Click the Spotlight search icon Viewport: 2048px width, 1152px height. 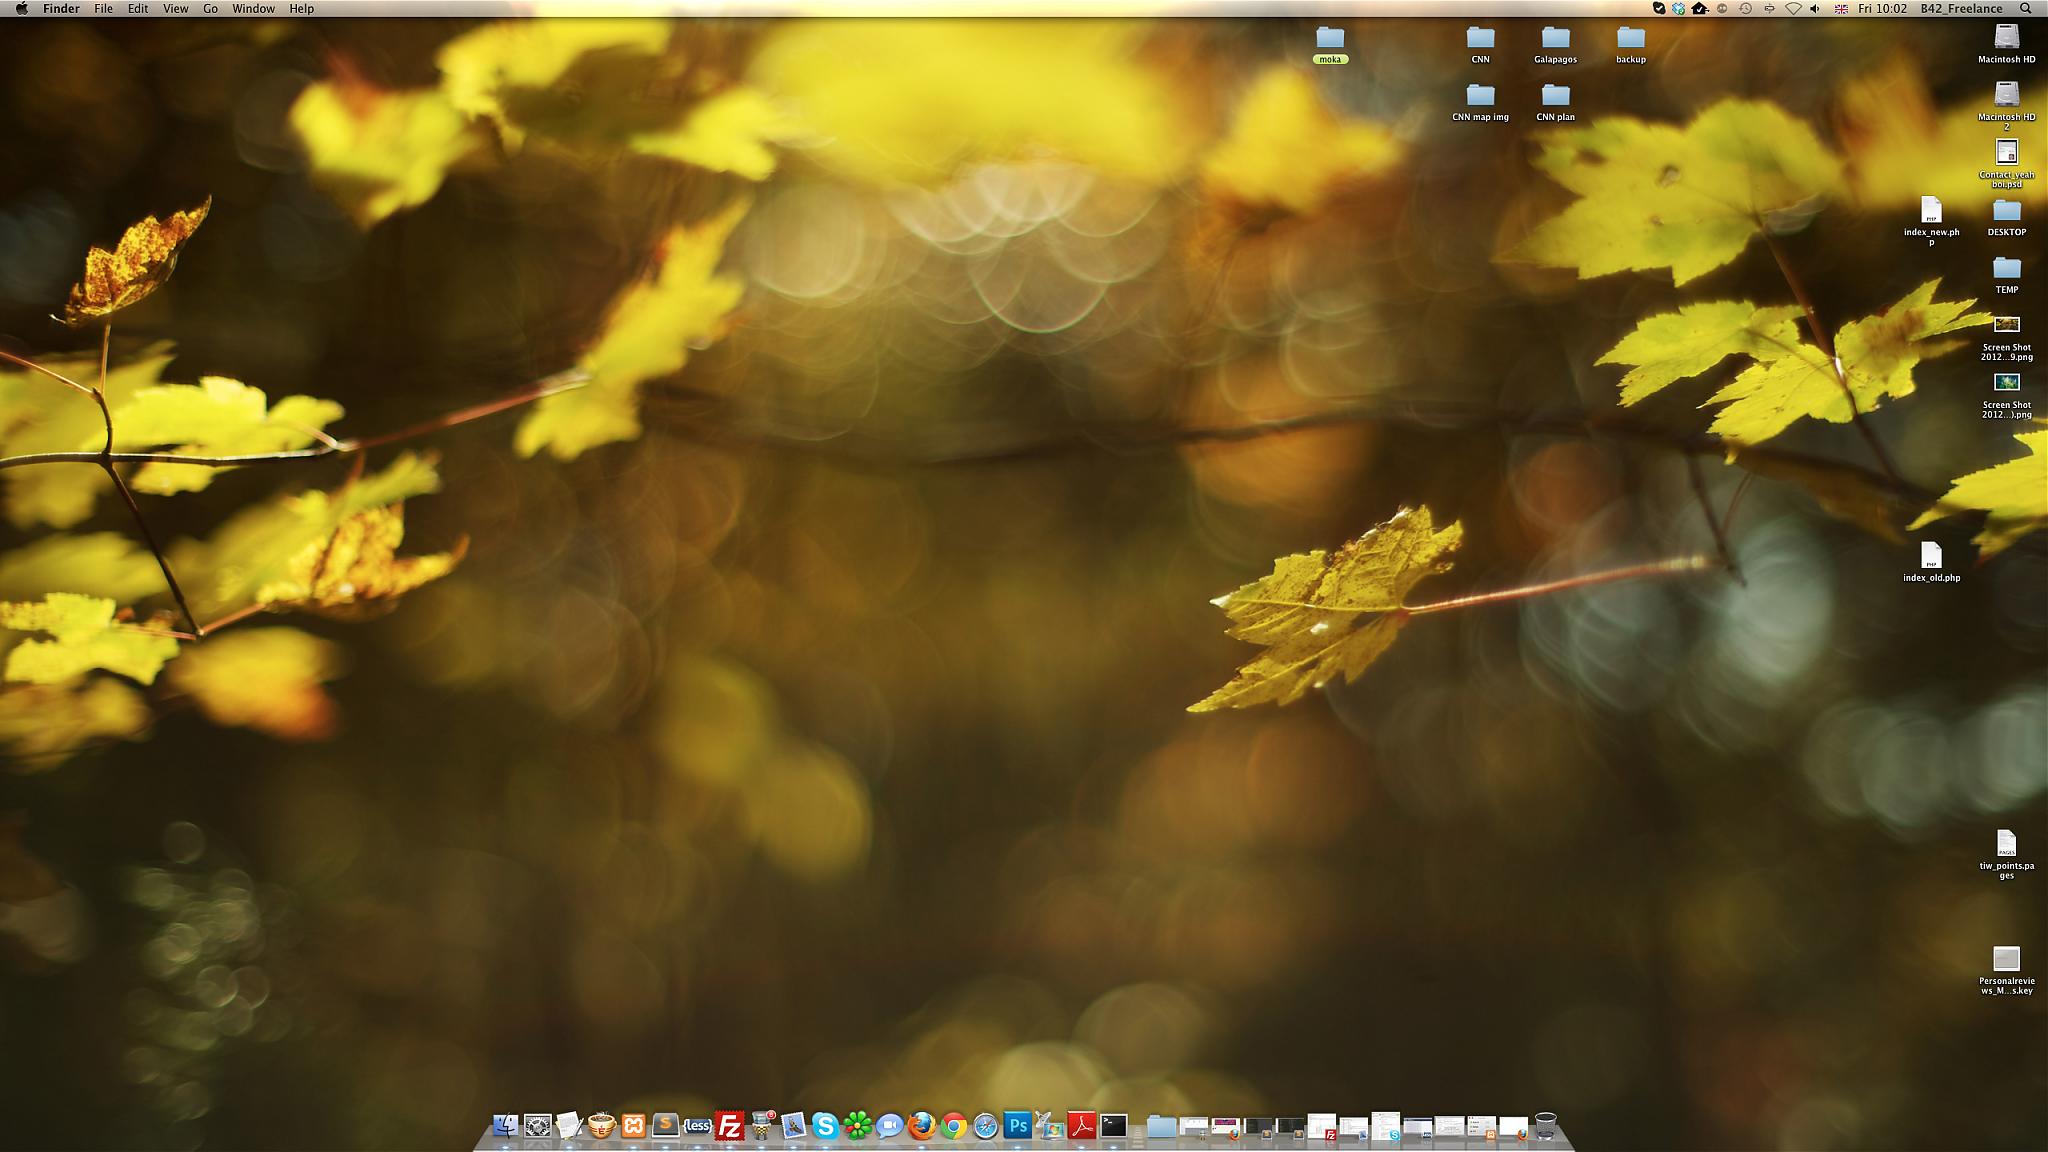[x=2025, y=9]
